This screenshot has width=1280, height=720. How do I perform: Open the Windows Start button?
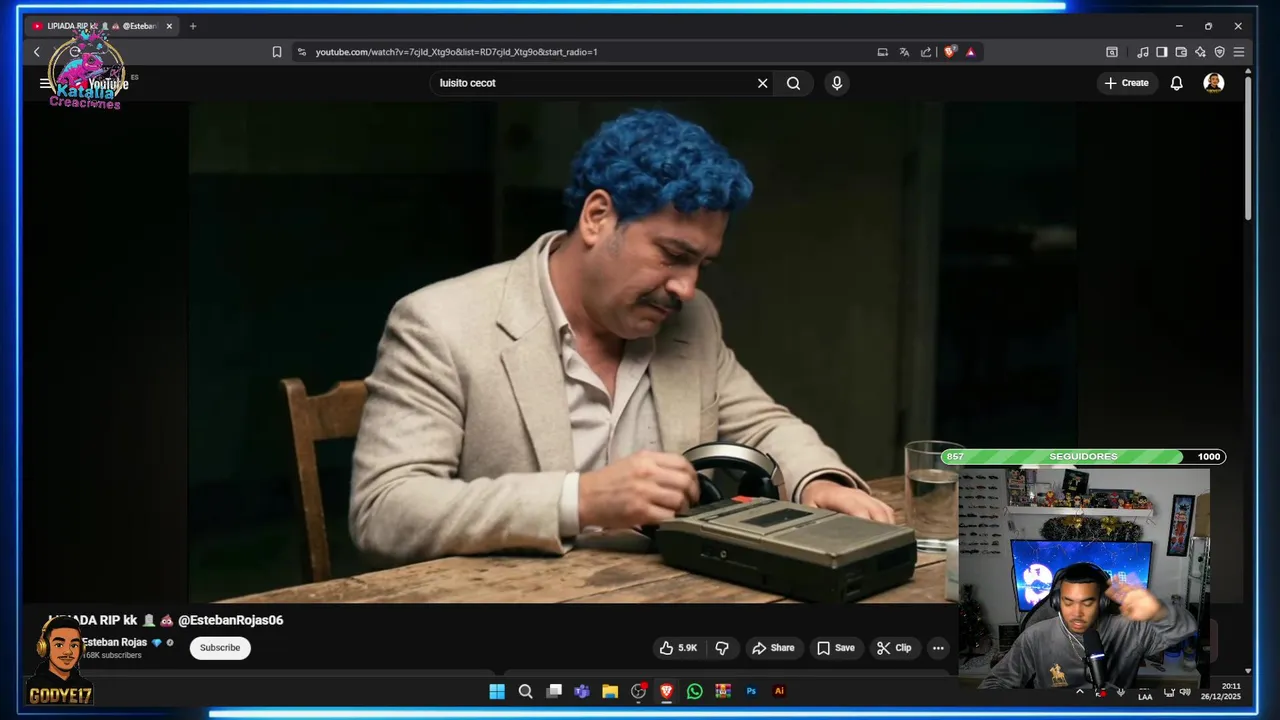click(497, 691)
